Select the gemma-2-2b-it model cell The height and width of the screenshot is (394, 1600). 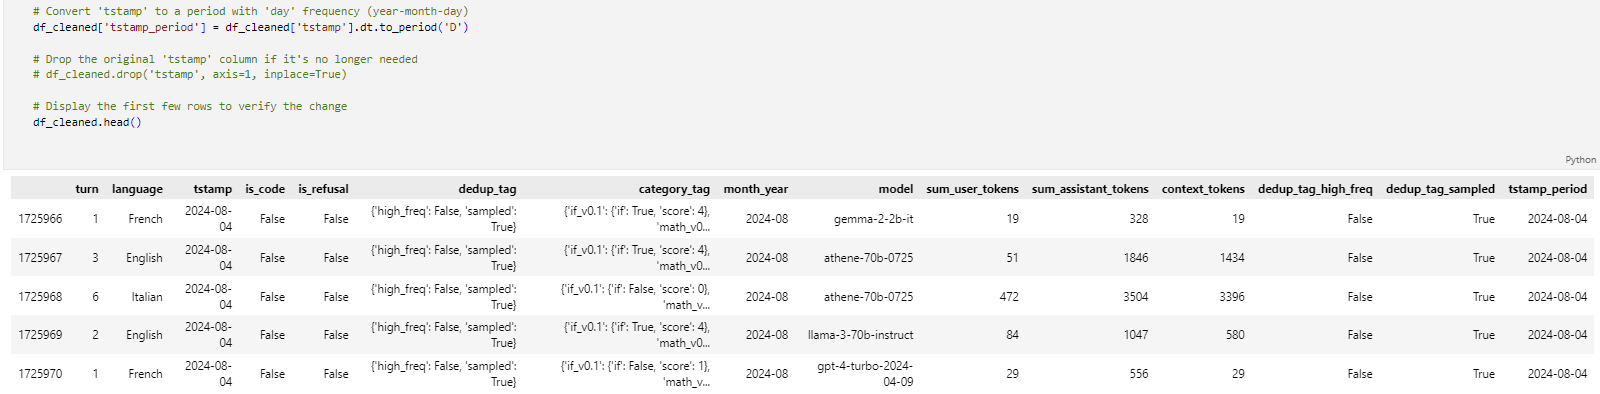coord(873,219)
